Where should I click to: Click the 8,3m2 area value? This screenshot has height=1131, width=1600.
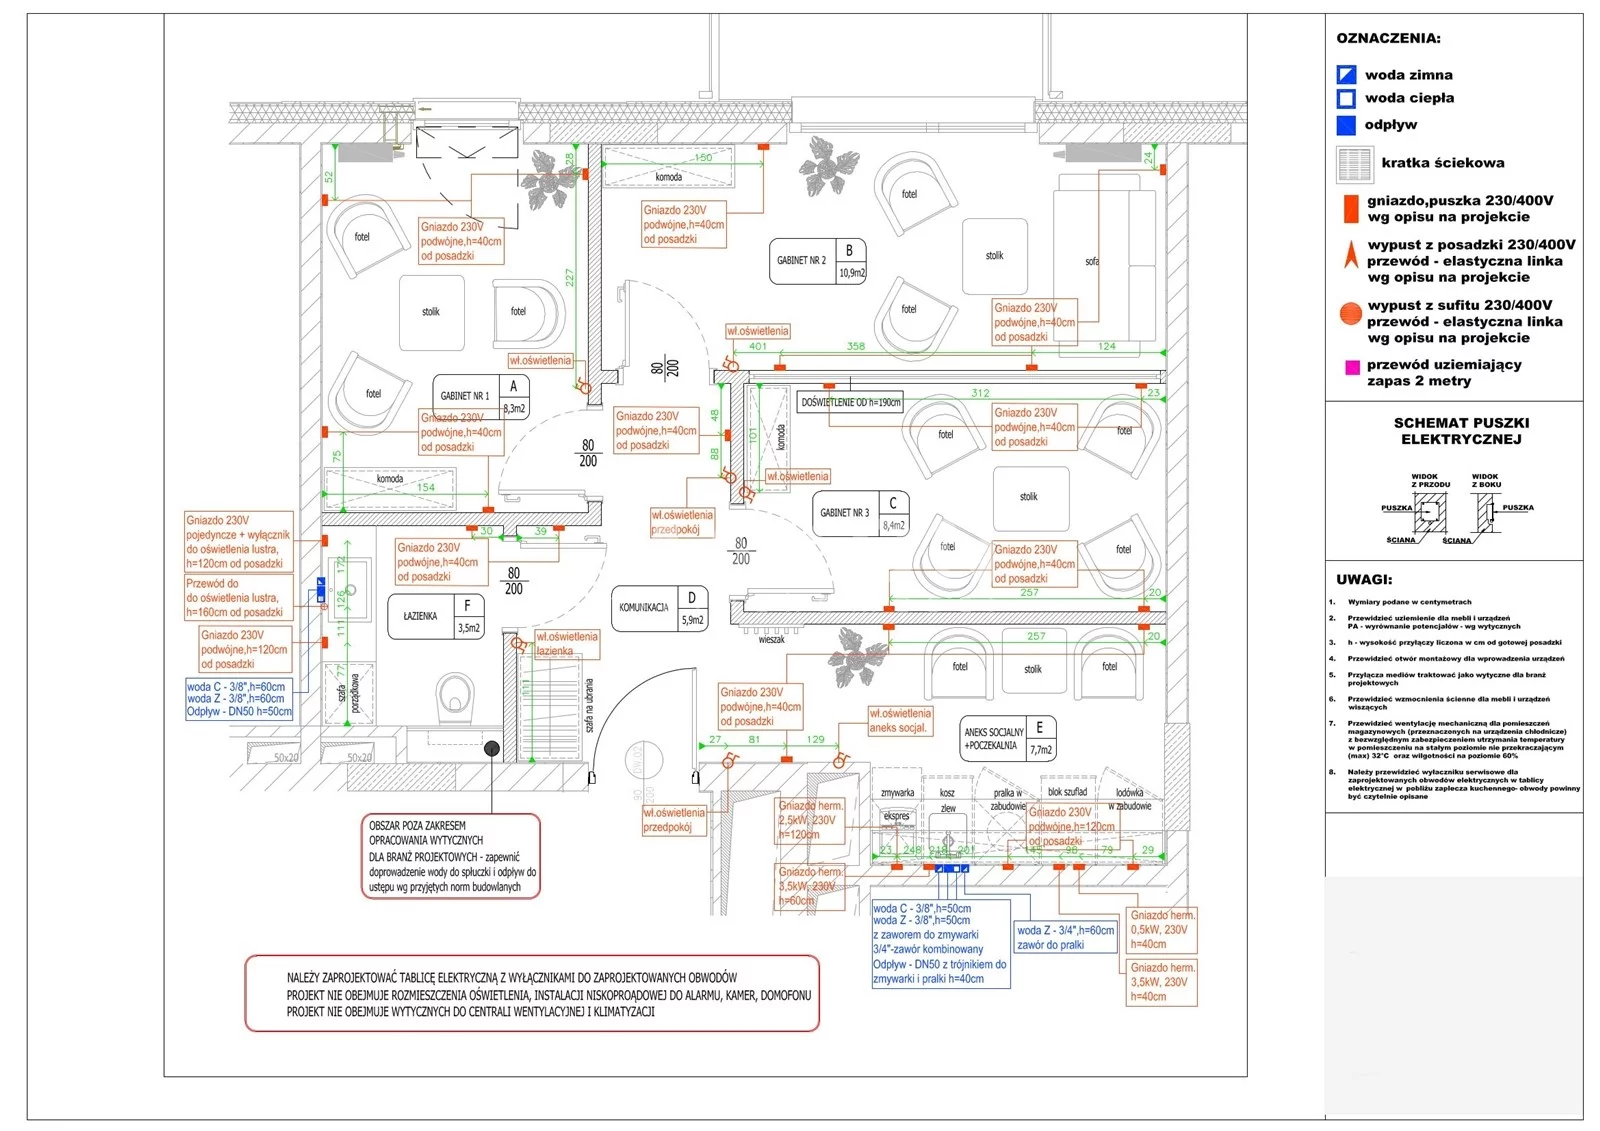pyautogui.click(x=514, y=408)
